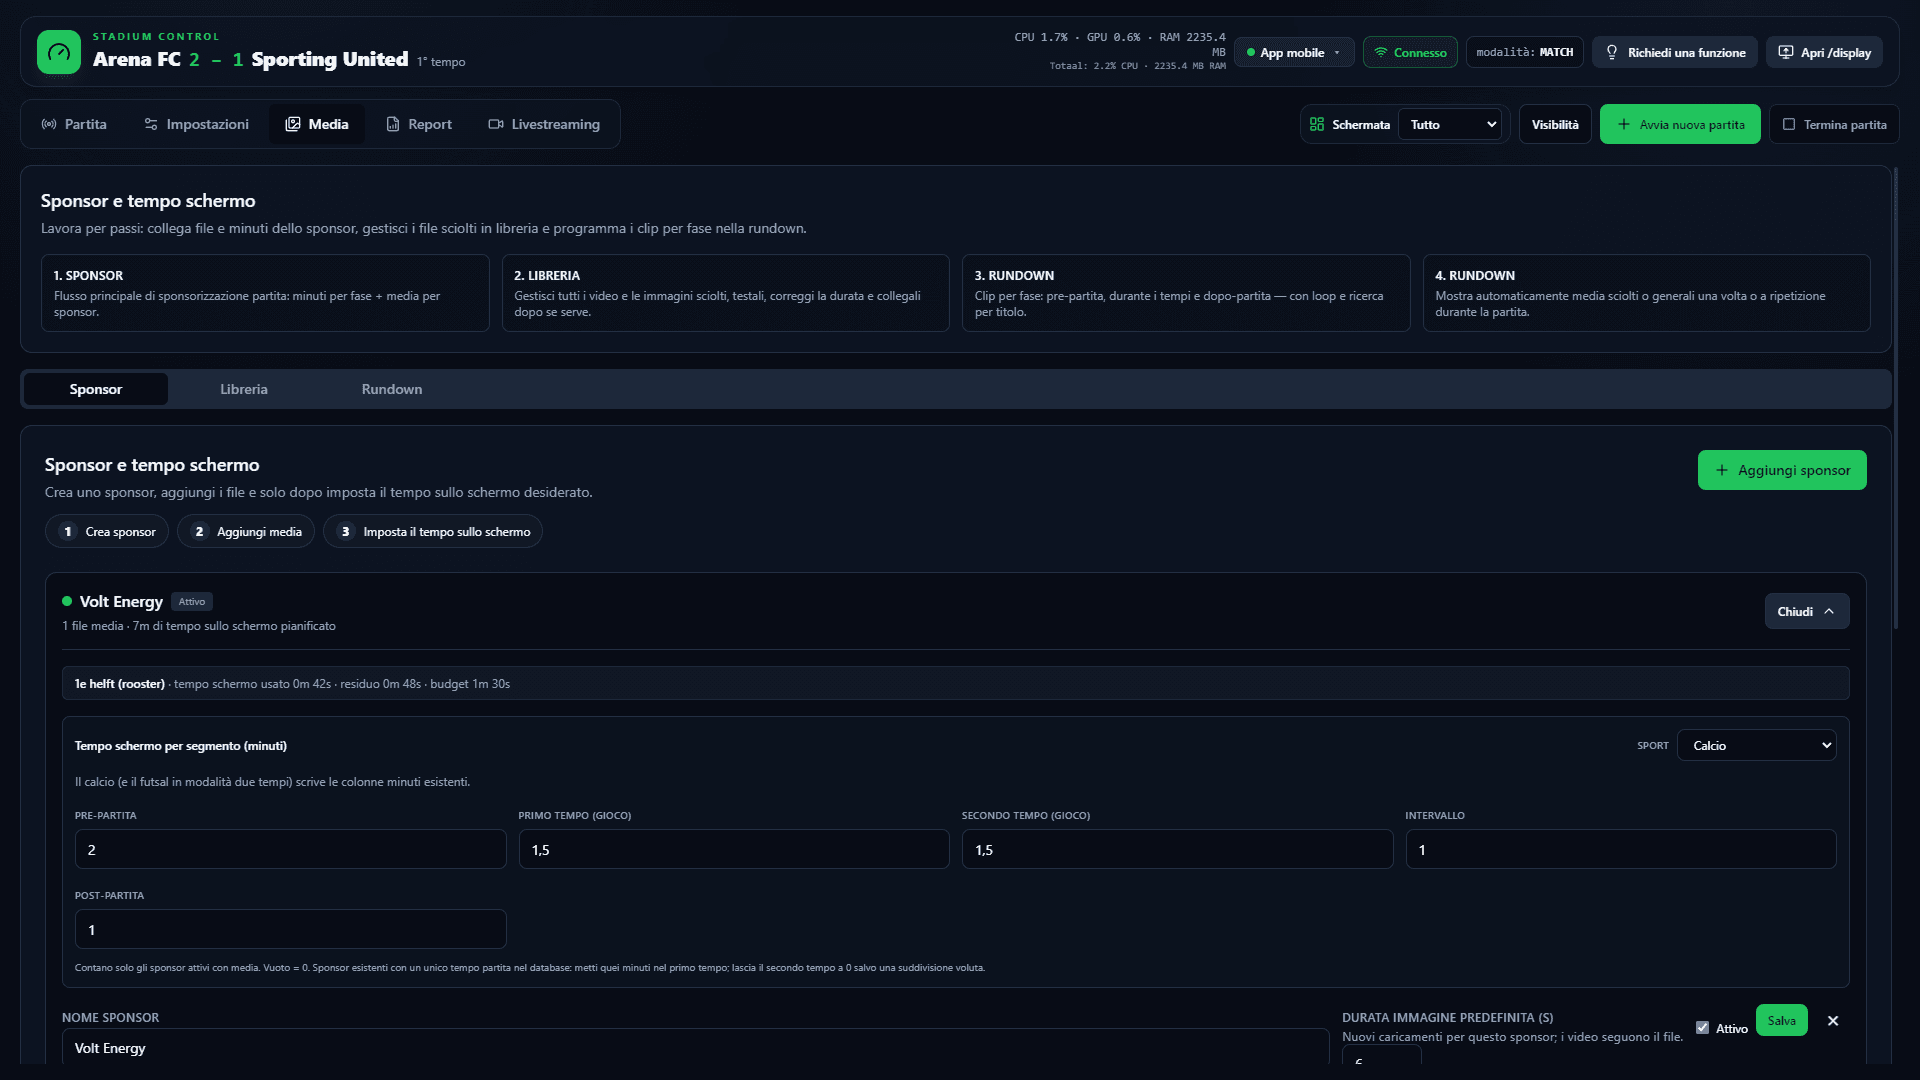Click the Nome sponsor field with Volt Energy
This screenshot has width=1920, height=1080.
(x=695, y=1047)
